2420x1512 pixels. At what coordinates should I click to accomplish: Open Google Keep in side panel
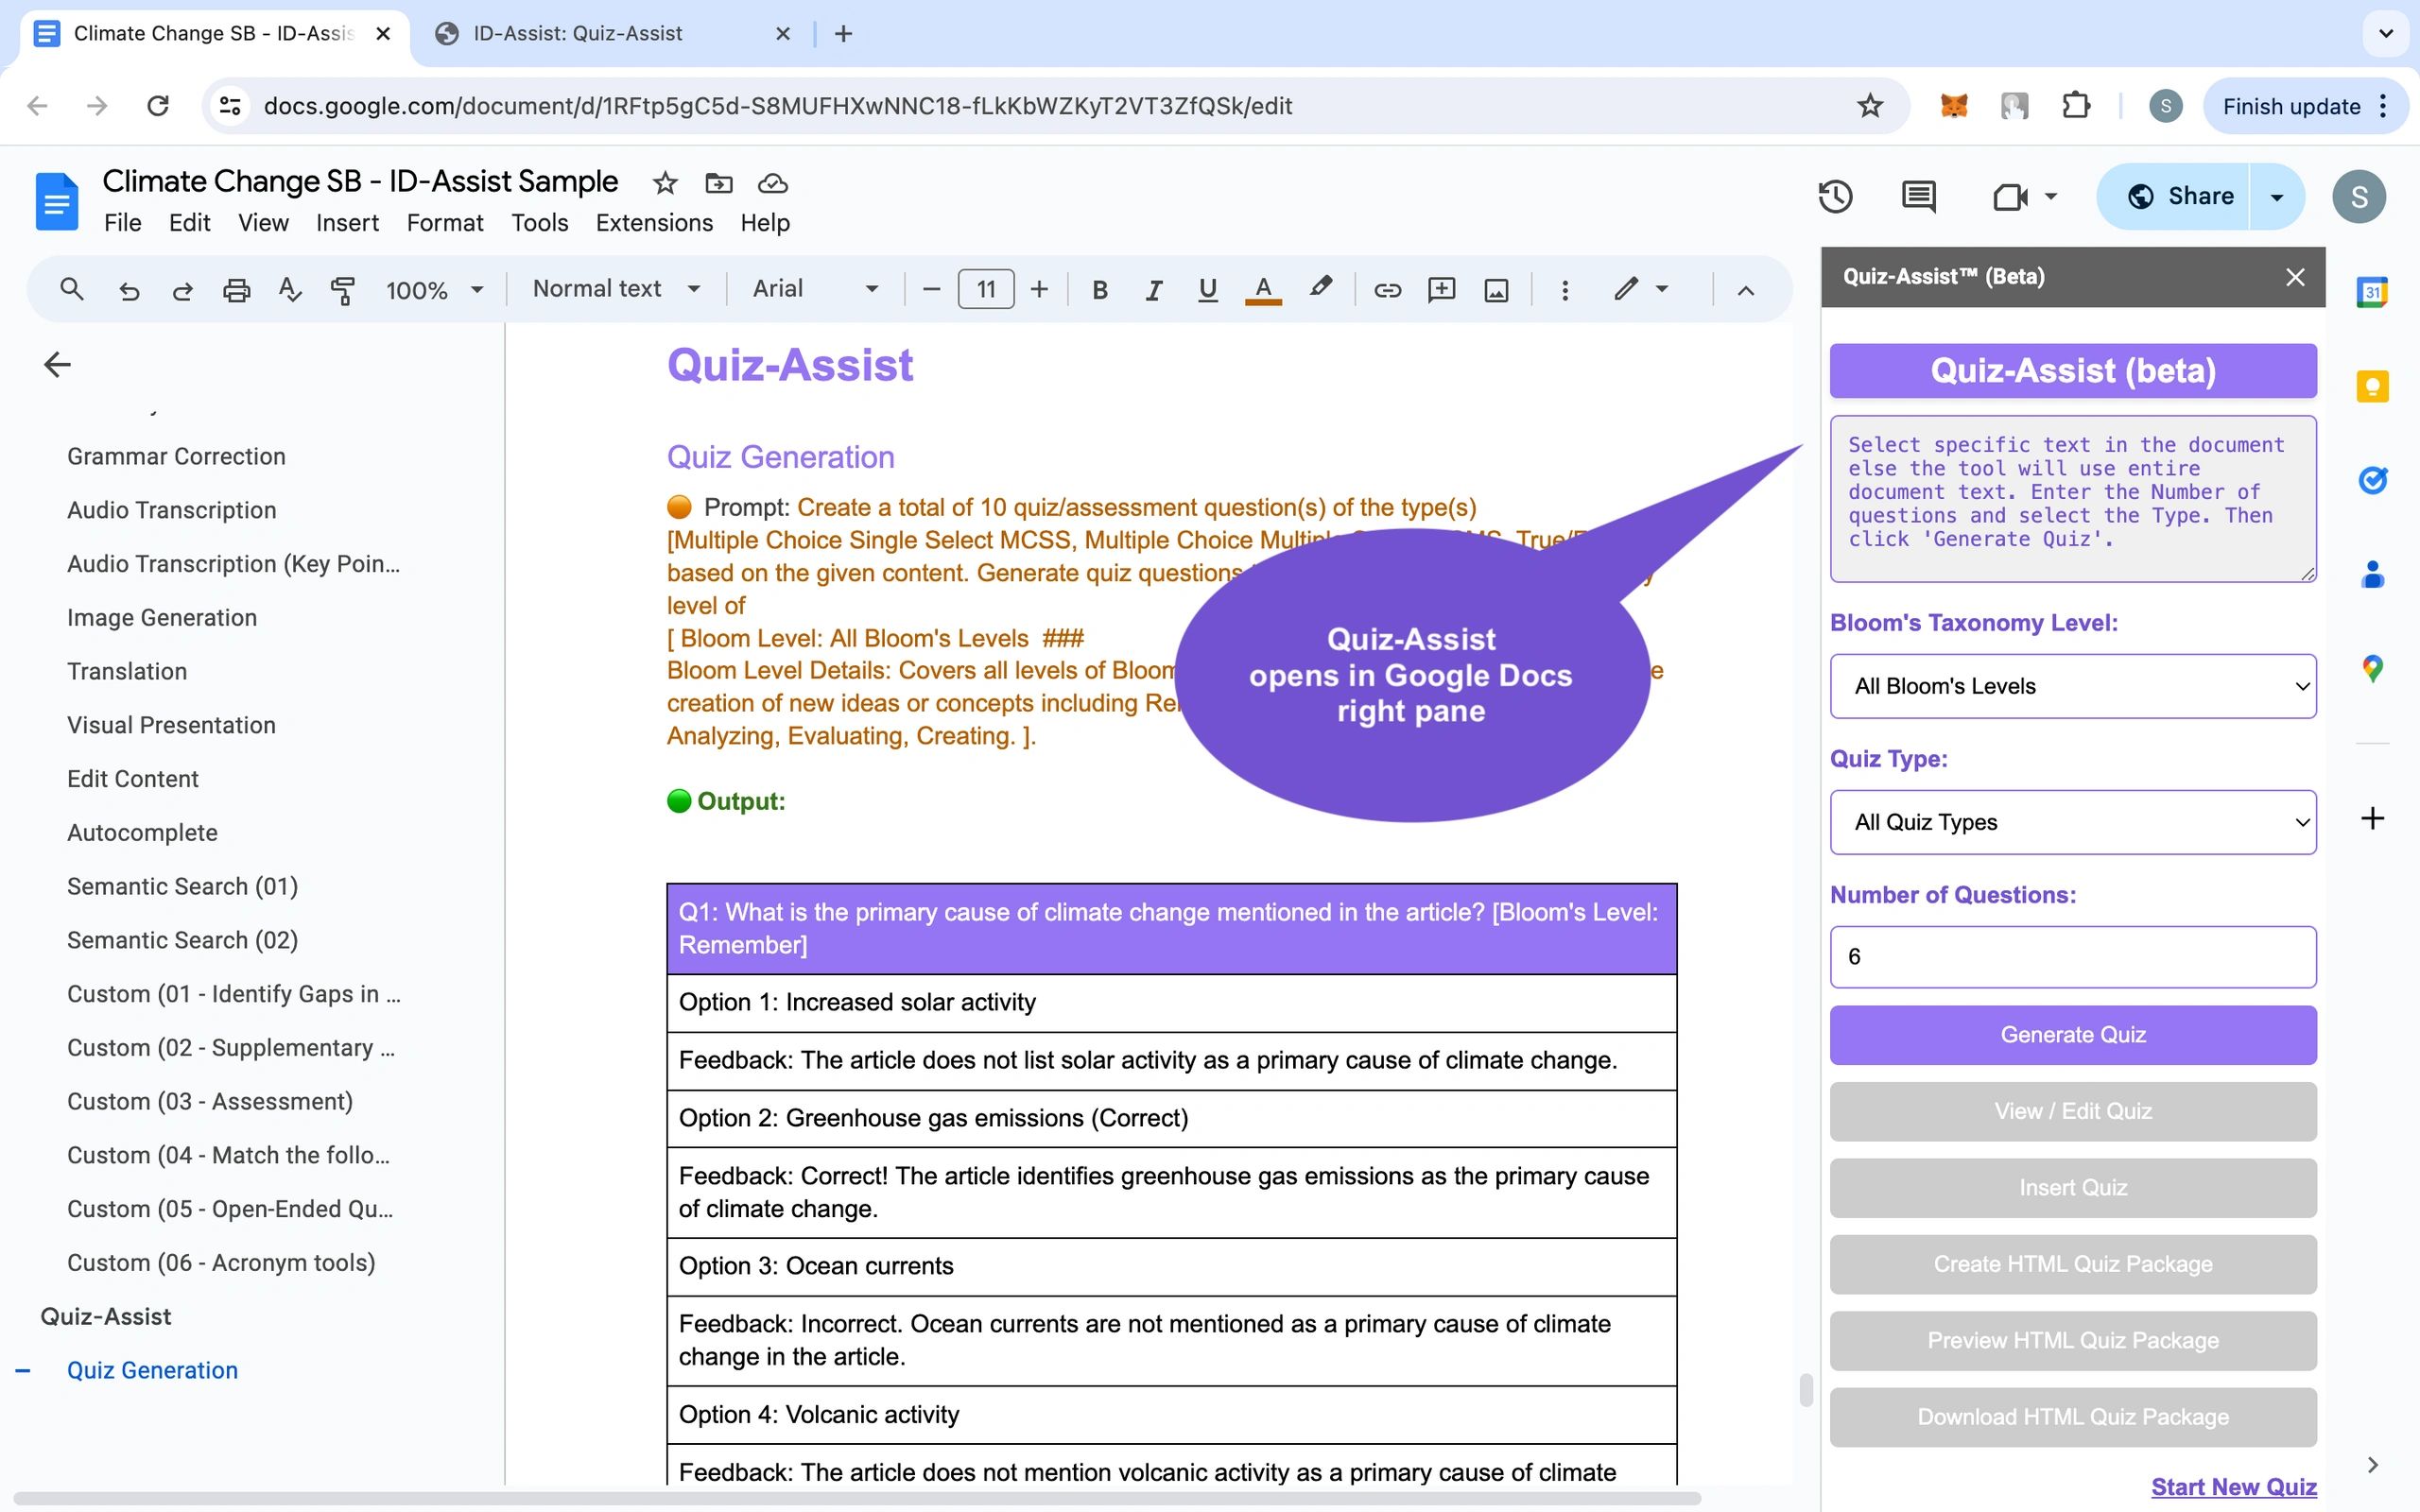2372,387
